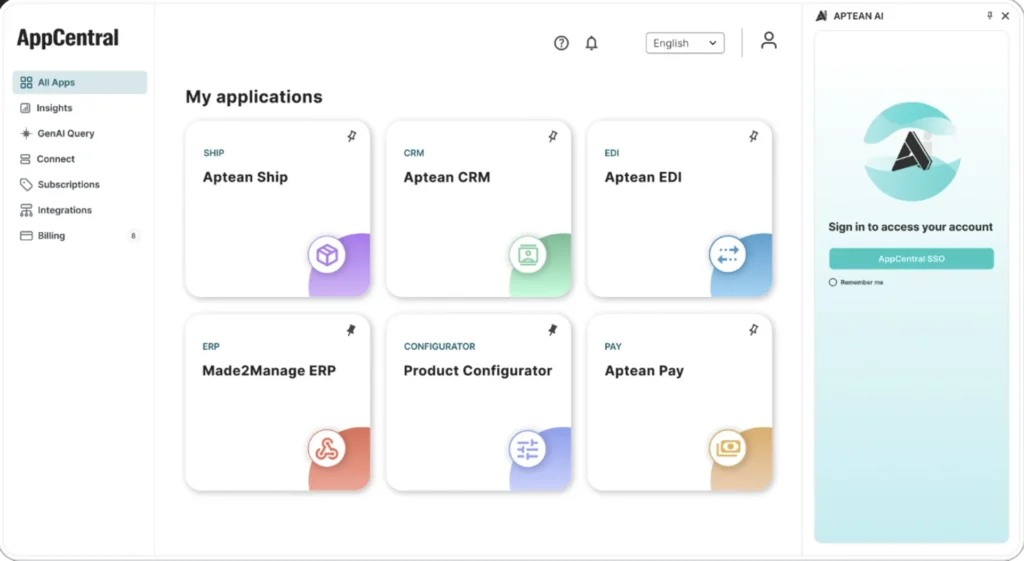The width and height of the screenshot is (1024, 561).
Task: Click the SHIP category label
Action: [x=214, y=153]
